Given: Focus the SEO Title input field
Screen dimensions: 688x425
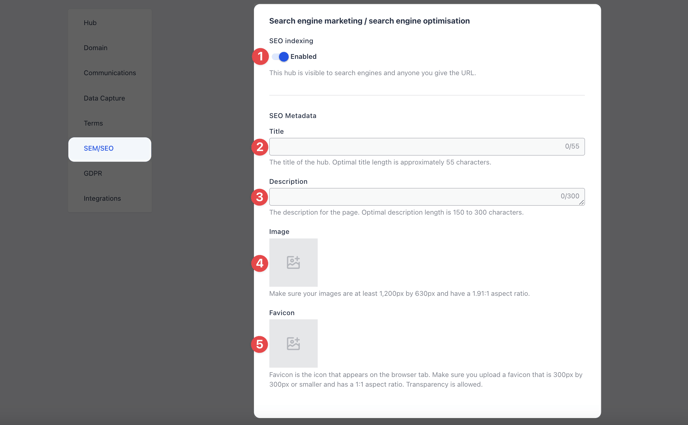Looking at the screenshot, I should click(426, 146).
